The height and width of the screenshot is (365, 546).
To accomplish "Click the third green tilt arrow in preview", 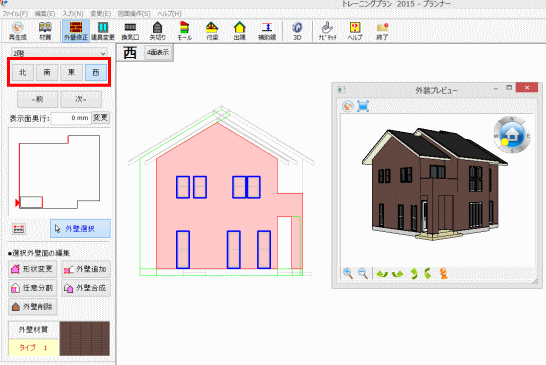I will click(x=414, y=274).
